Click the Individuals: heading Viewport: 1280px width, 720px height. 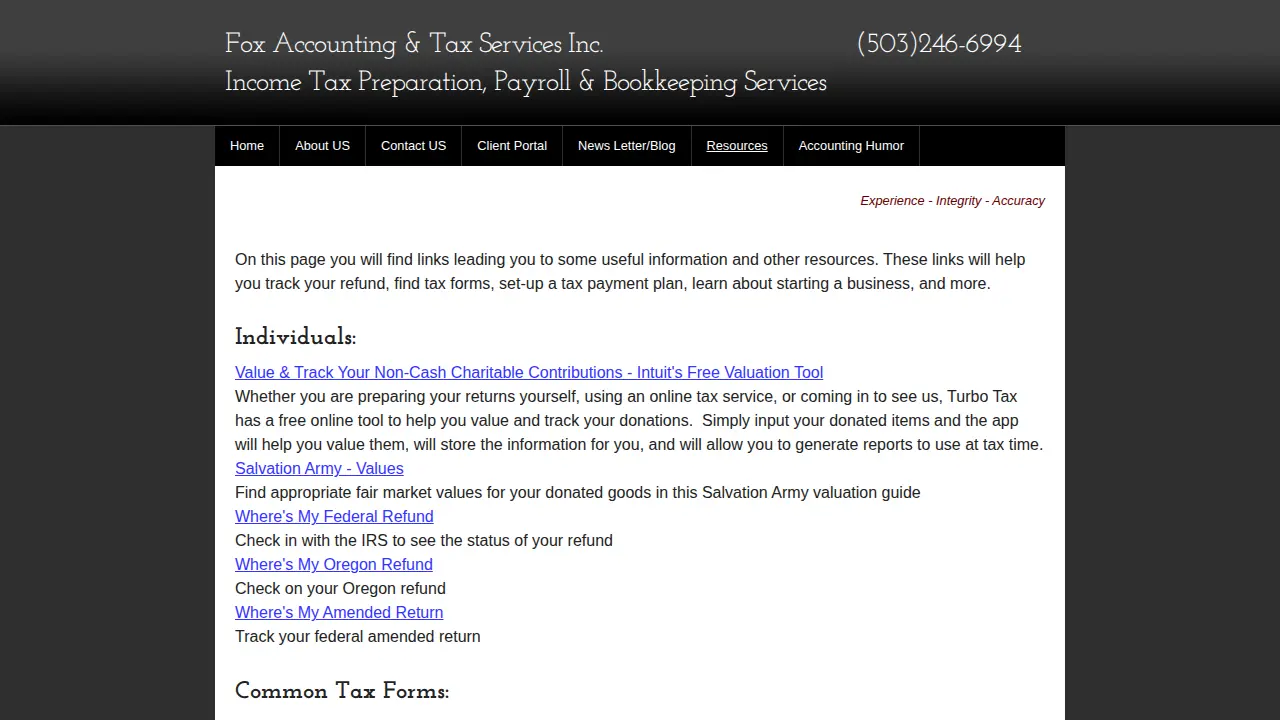tap(295, 337)
